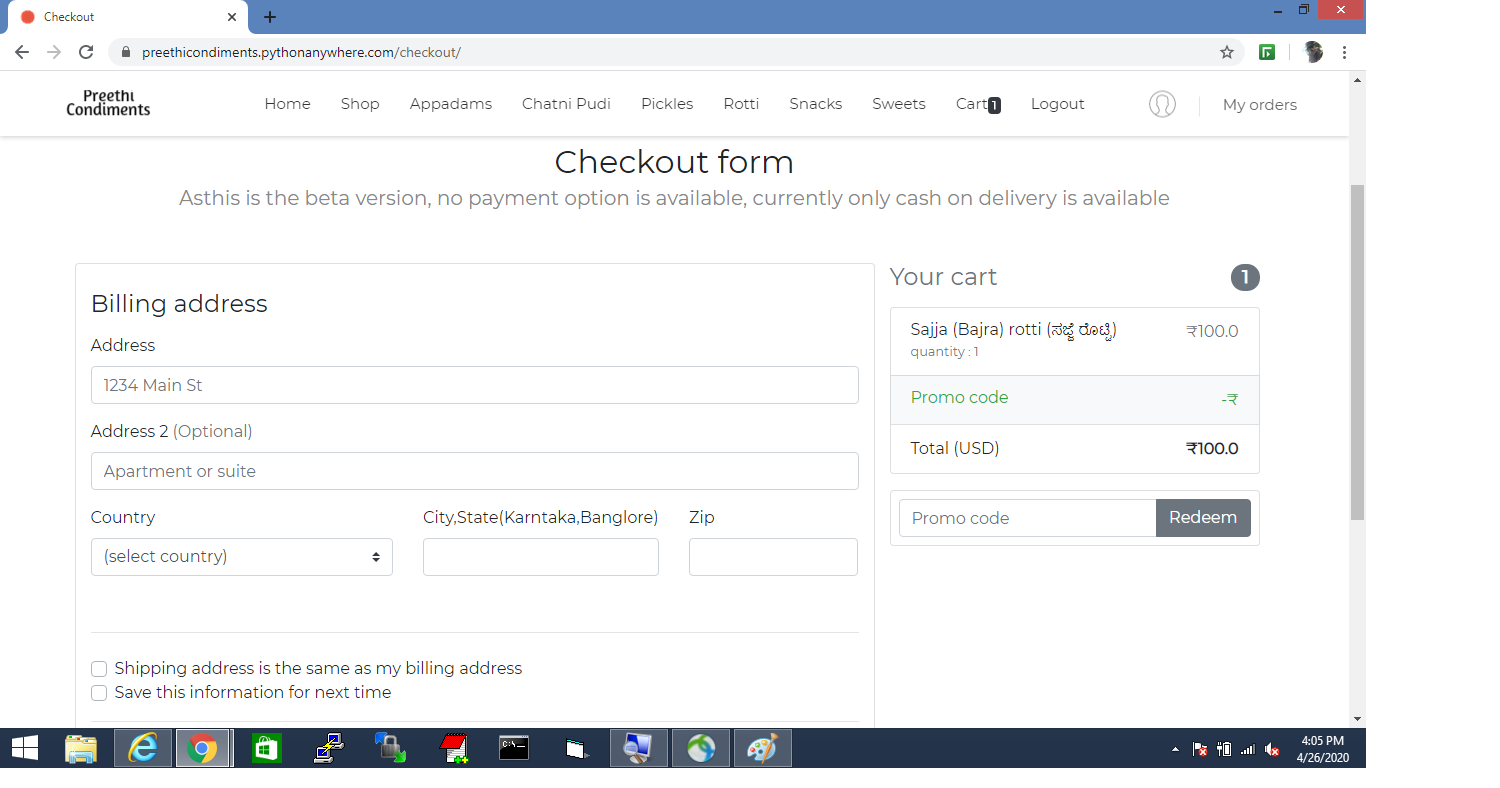
Task: Click the Chrome profile avatar
Action: pyautogui.click(x=1312, y=51)
